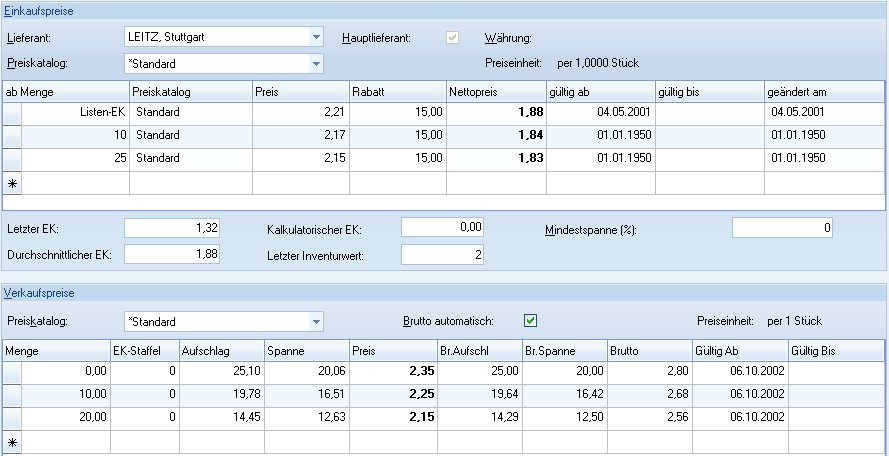Viewport: 889px width, 456px height.
Task: Open the Lieferant dropdown showing LEITZ, Stuttgart
Action: pos(316,37)
